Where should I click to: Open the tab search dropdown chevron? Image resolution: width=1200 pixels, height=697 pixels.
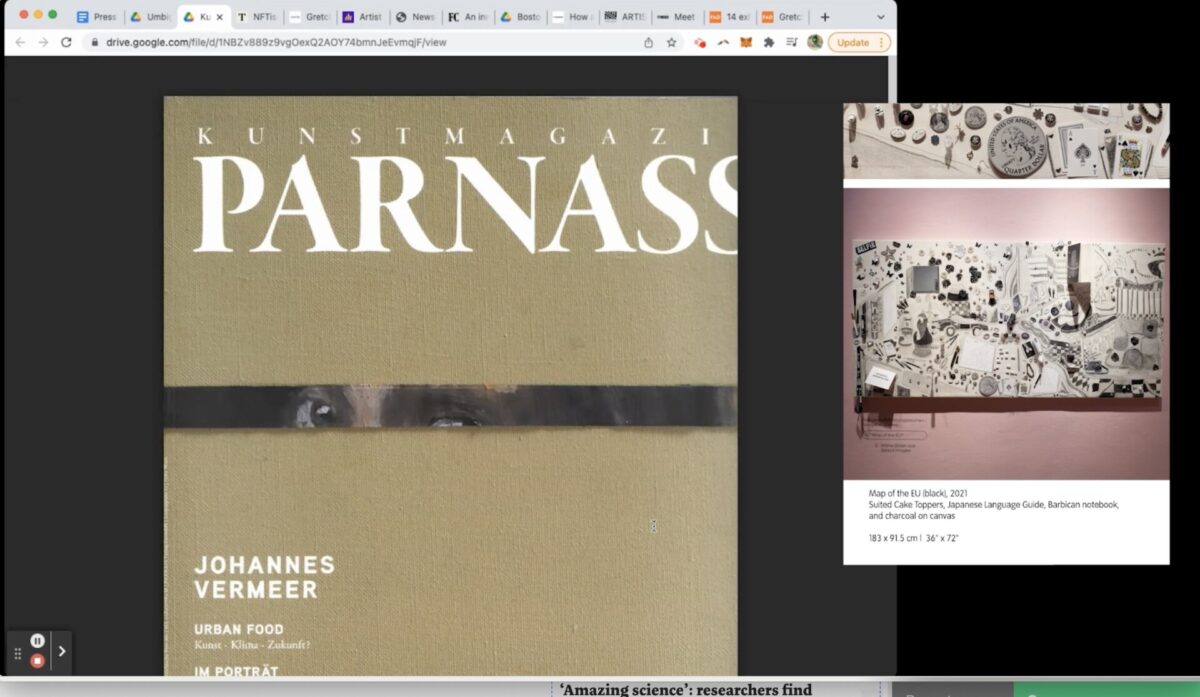click(x=880, y=17)
